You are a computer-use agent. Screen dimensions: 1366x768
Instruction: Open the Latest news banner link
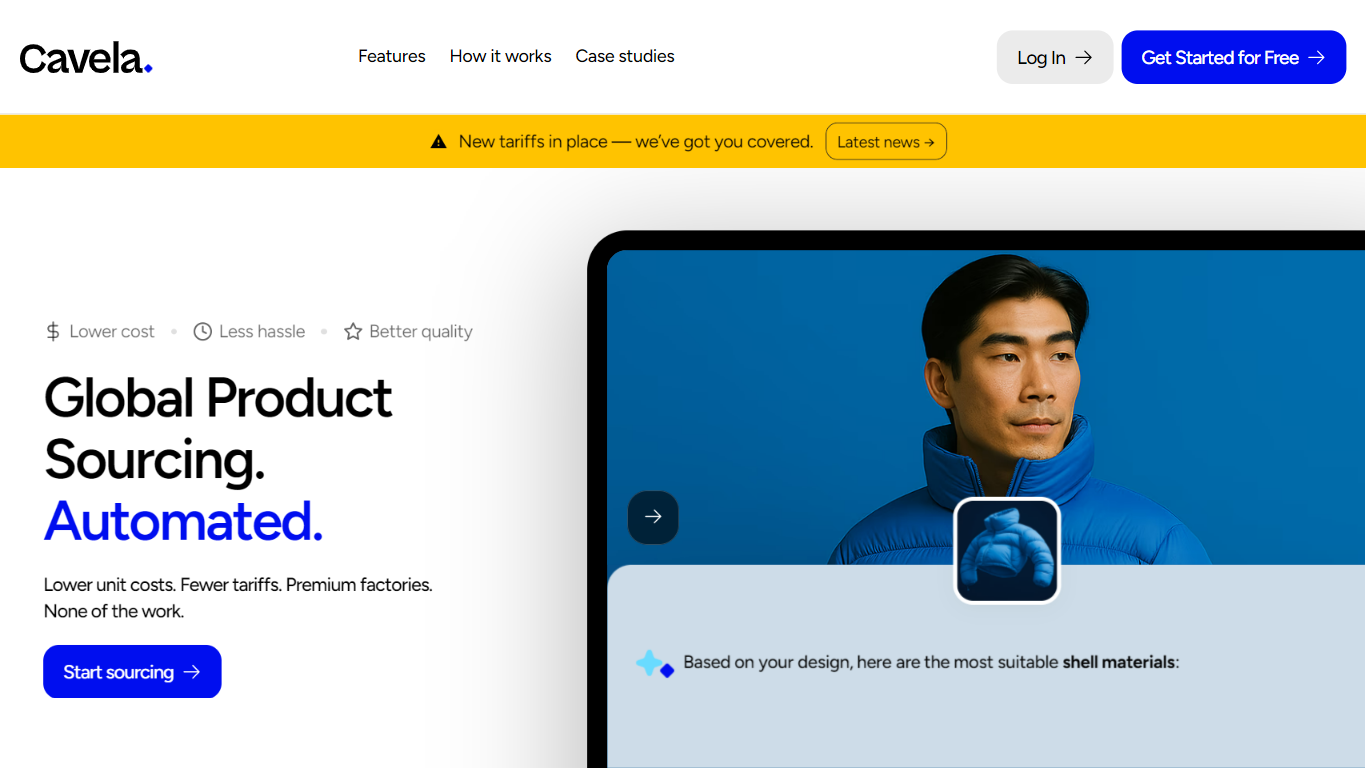tap(886, 142)
